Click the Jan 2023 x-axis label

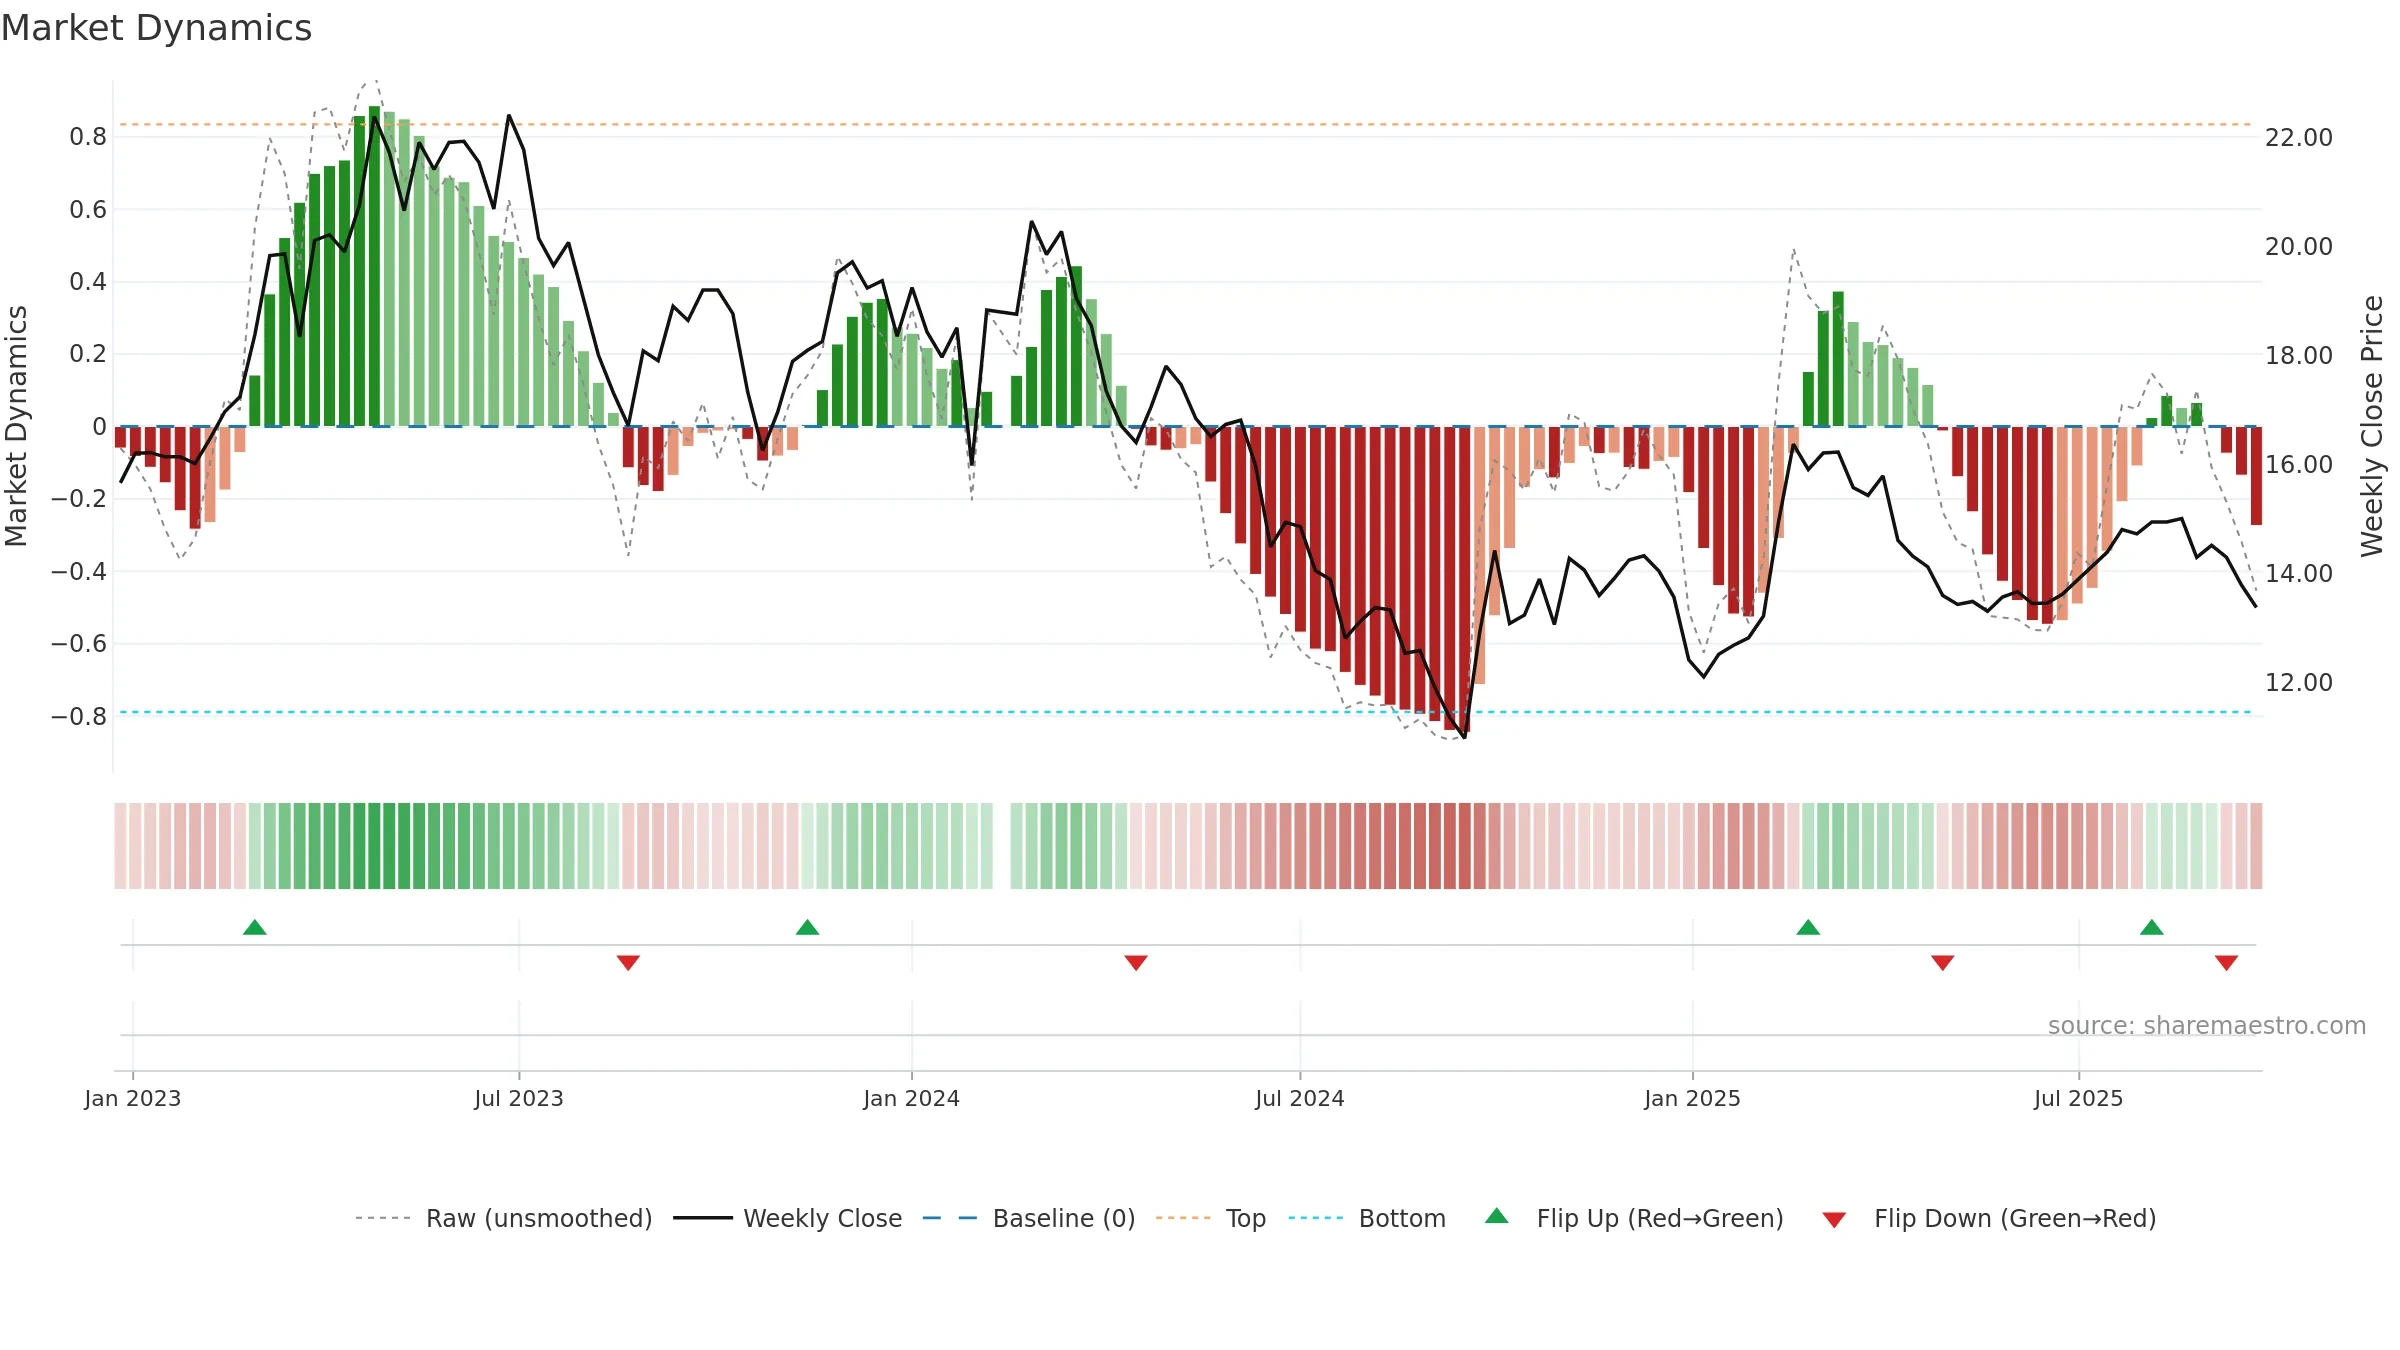[133, 1098]
